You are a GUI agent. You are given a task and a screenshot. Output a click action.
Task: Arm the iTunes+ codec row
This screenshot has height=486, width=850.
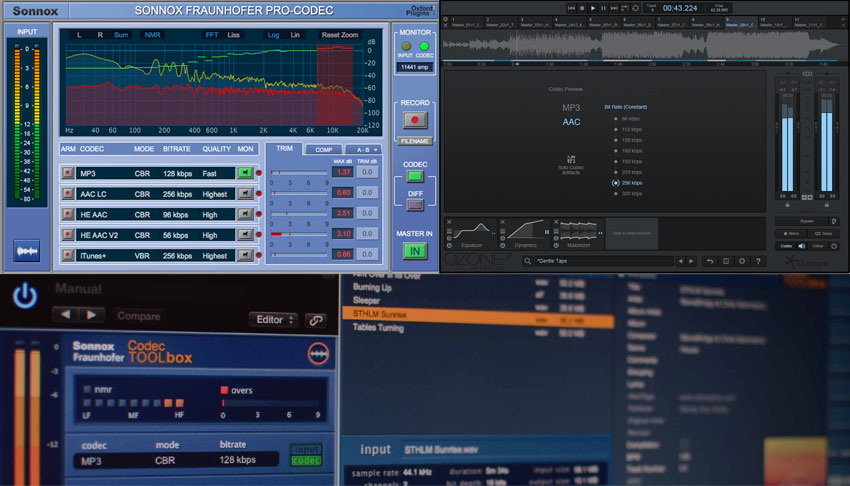click(68, 255)
